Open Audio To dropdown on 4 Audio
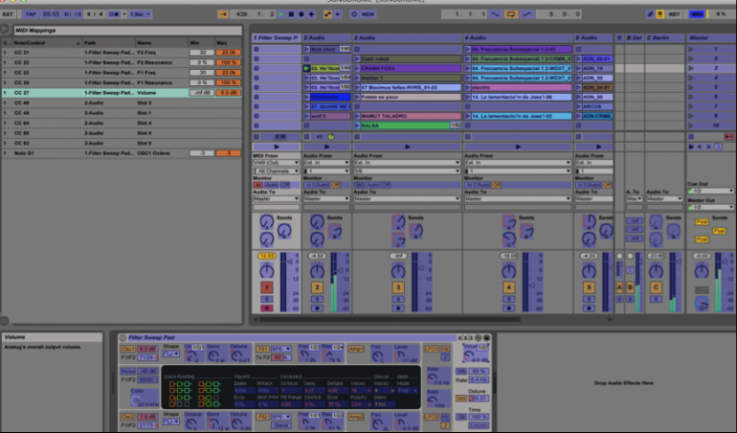737x433 pixels. (517, 199)
